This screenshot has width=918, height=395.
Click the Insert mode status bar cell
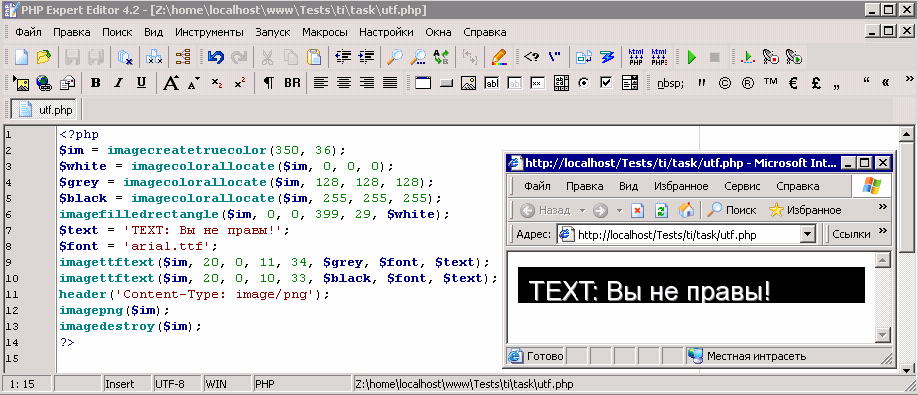coord(126,384)
